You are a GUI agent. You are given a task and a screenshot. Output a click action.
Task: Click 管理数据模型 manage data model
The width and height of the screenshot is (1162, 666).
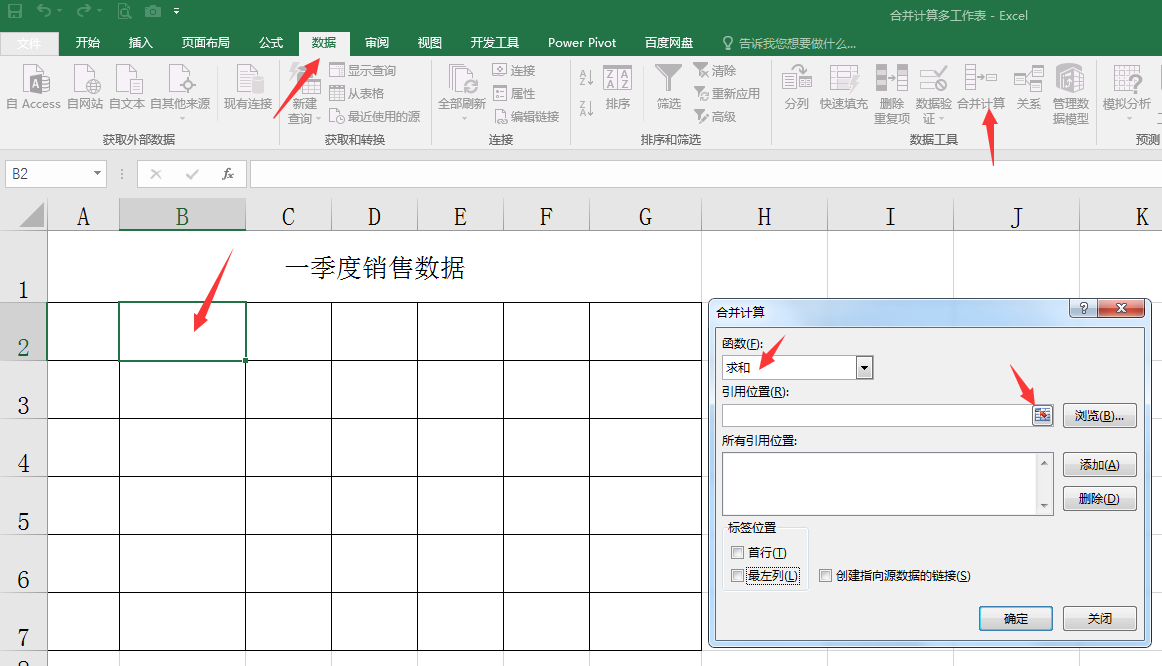[x=1070, y=94]
